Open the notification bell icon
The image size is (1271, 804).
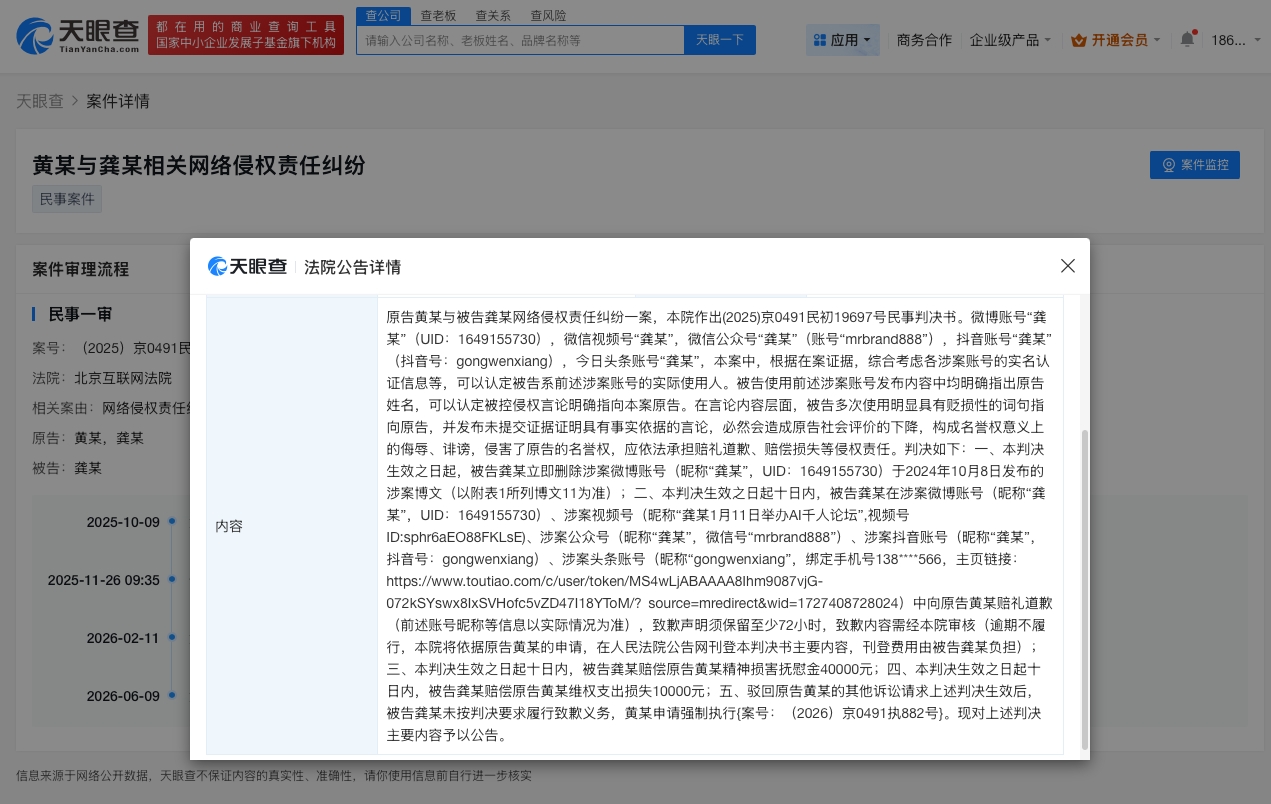pyautogui.click(x=1188, y=40)
